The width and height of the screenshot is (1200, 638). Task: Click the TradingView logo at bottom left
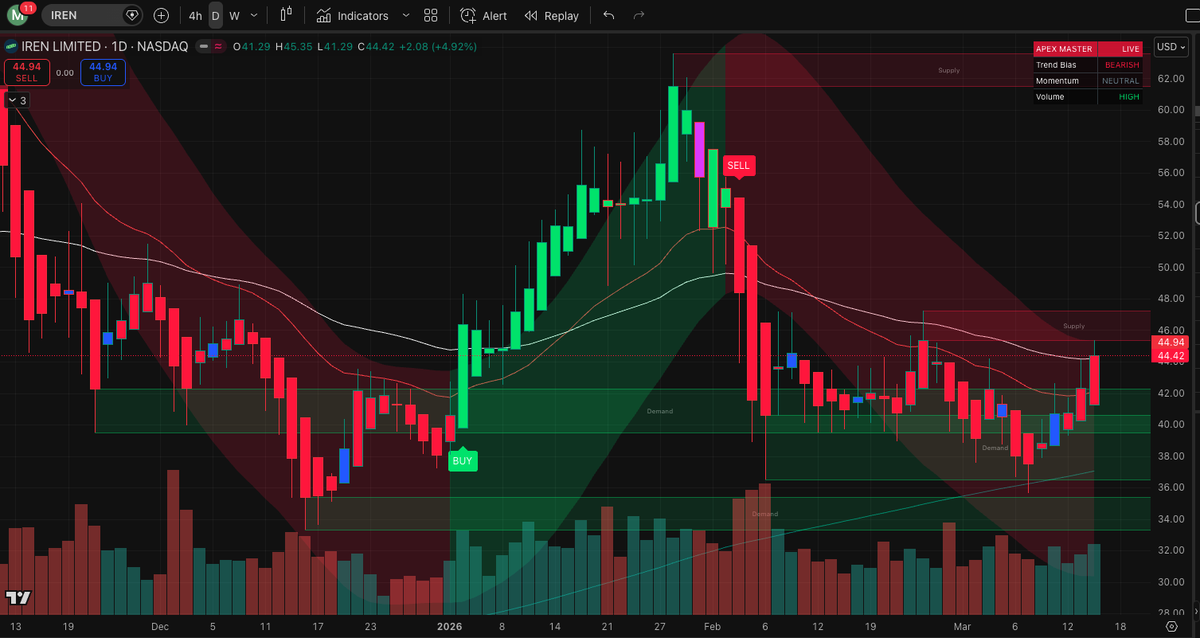17,597
